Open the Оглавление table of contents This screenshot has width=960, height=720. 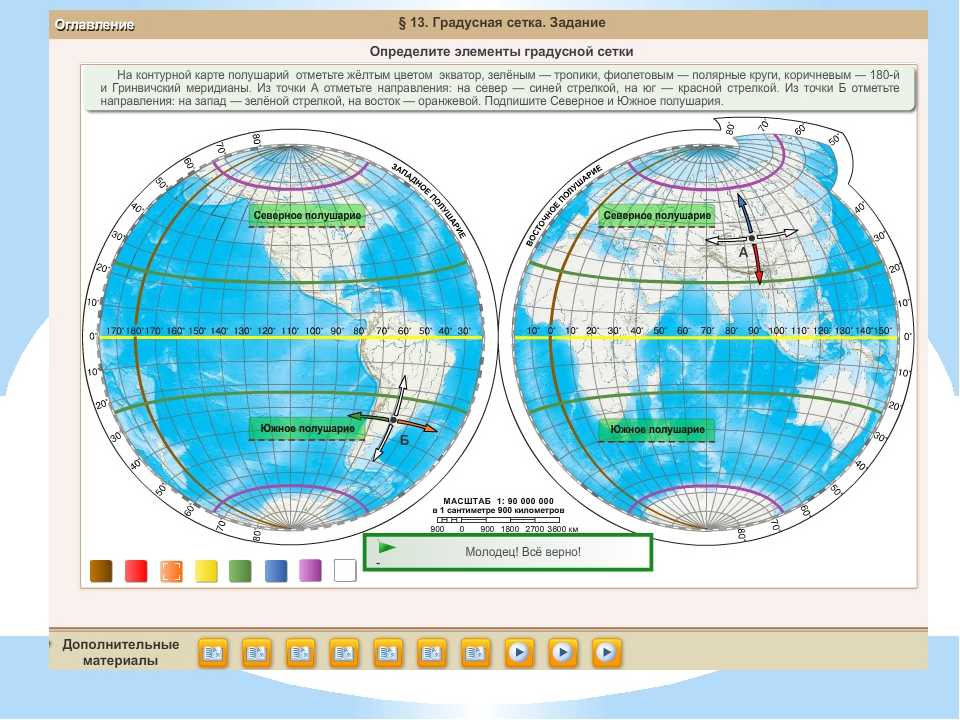click(x=95, y=25)
